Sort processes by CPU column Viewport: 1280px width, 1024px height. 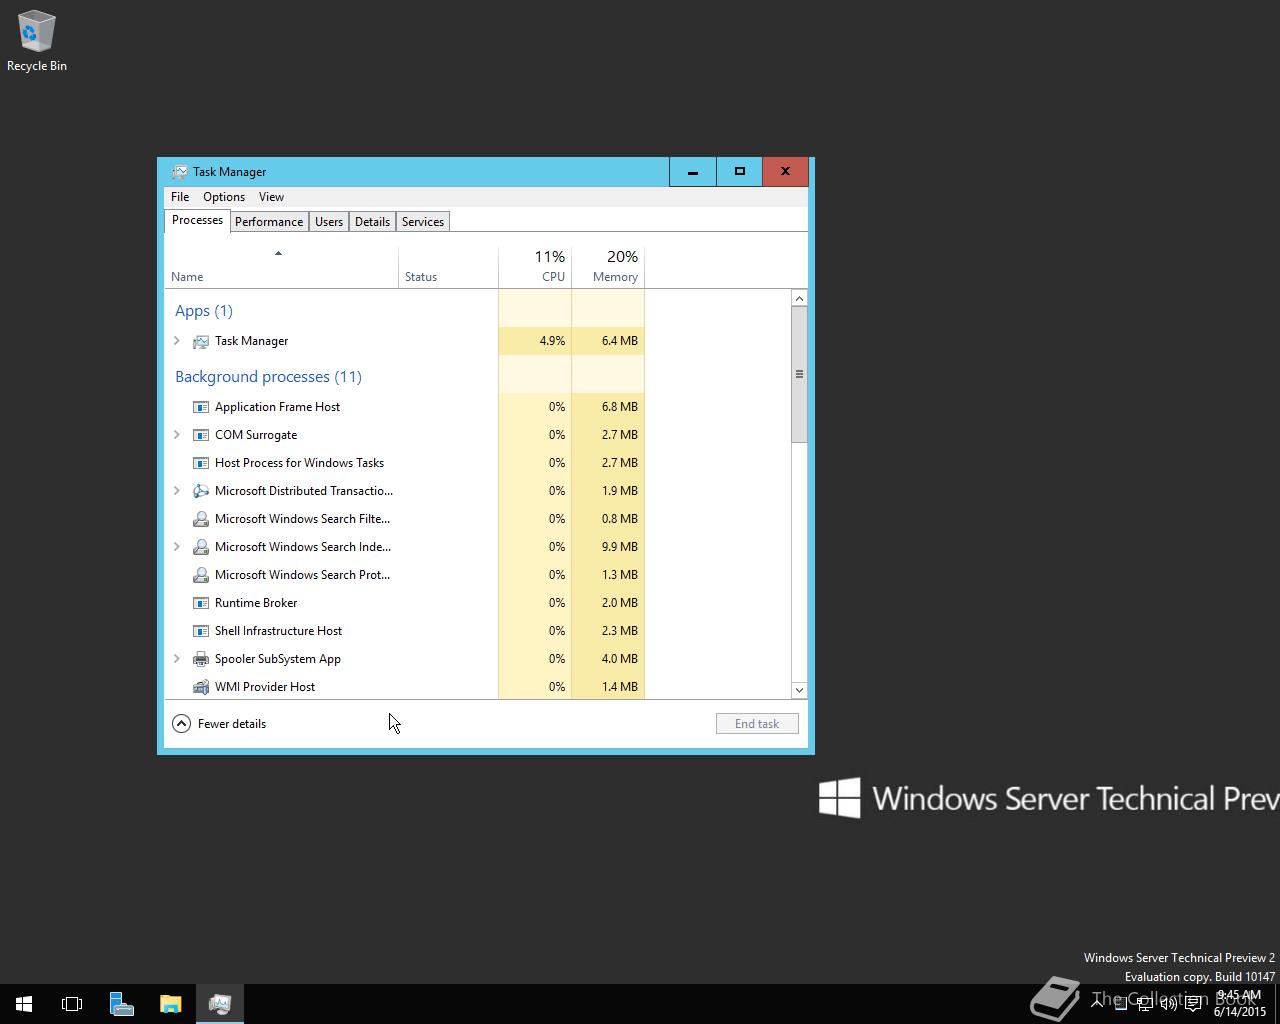coord(535,267)
